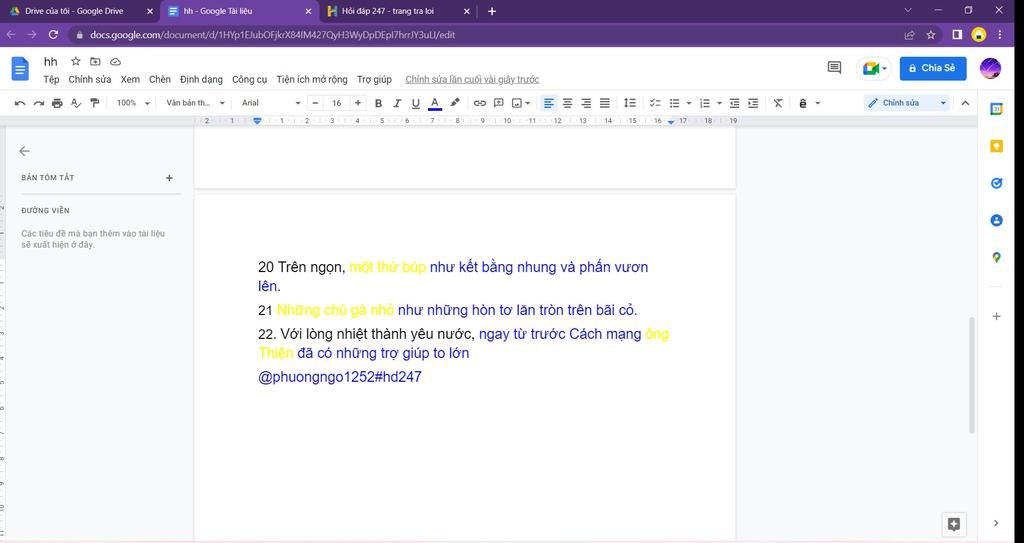The height and width of the screenshot is (543, 1024).
Task: Justify the paragraph text
Action: tap(605, 103)
